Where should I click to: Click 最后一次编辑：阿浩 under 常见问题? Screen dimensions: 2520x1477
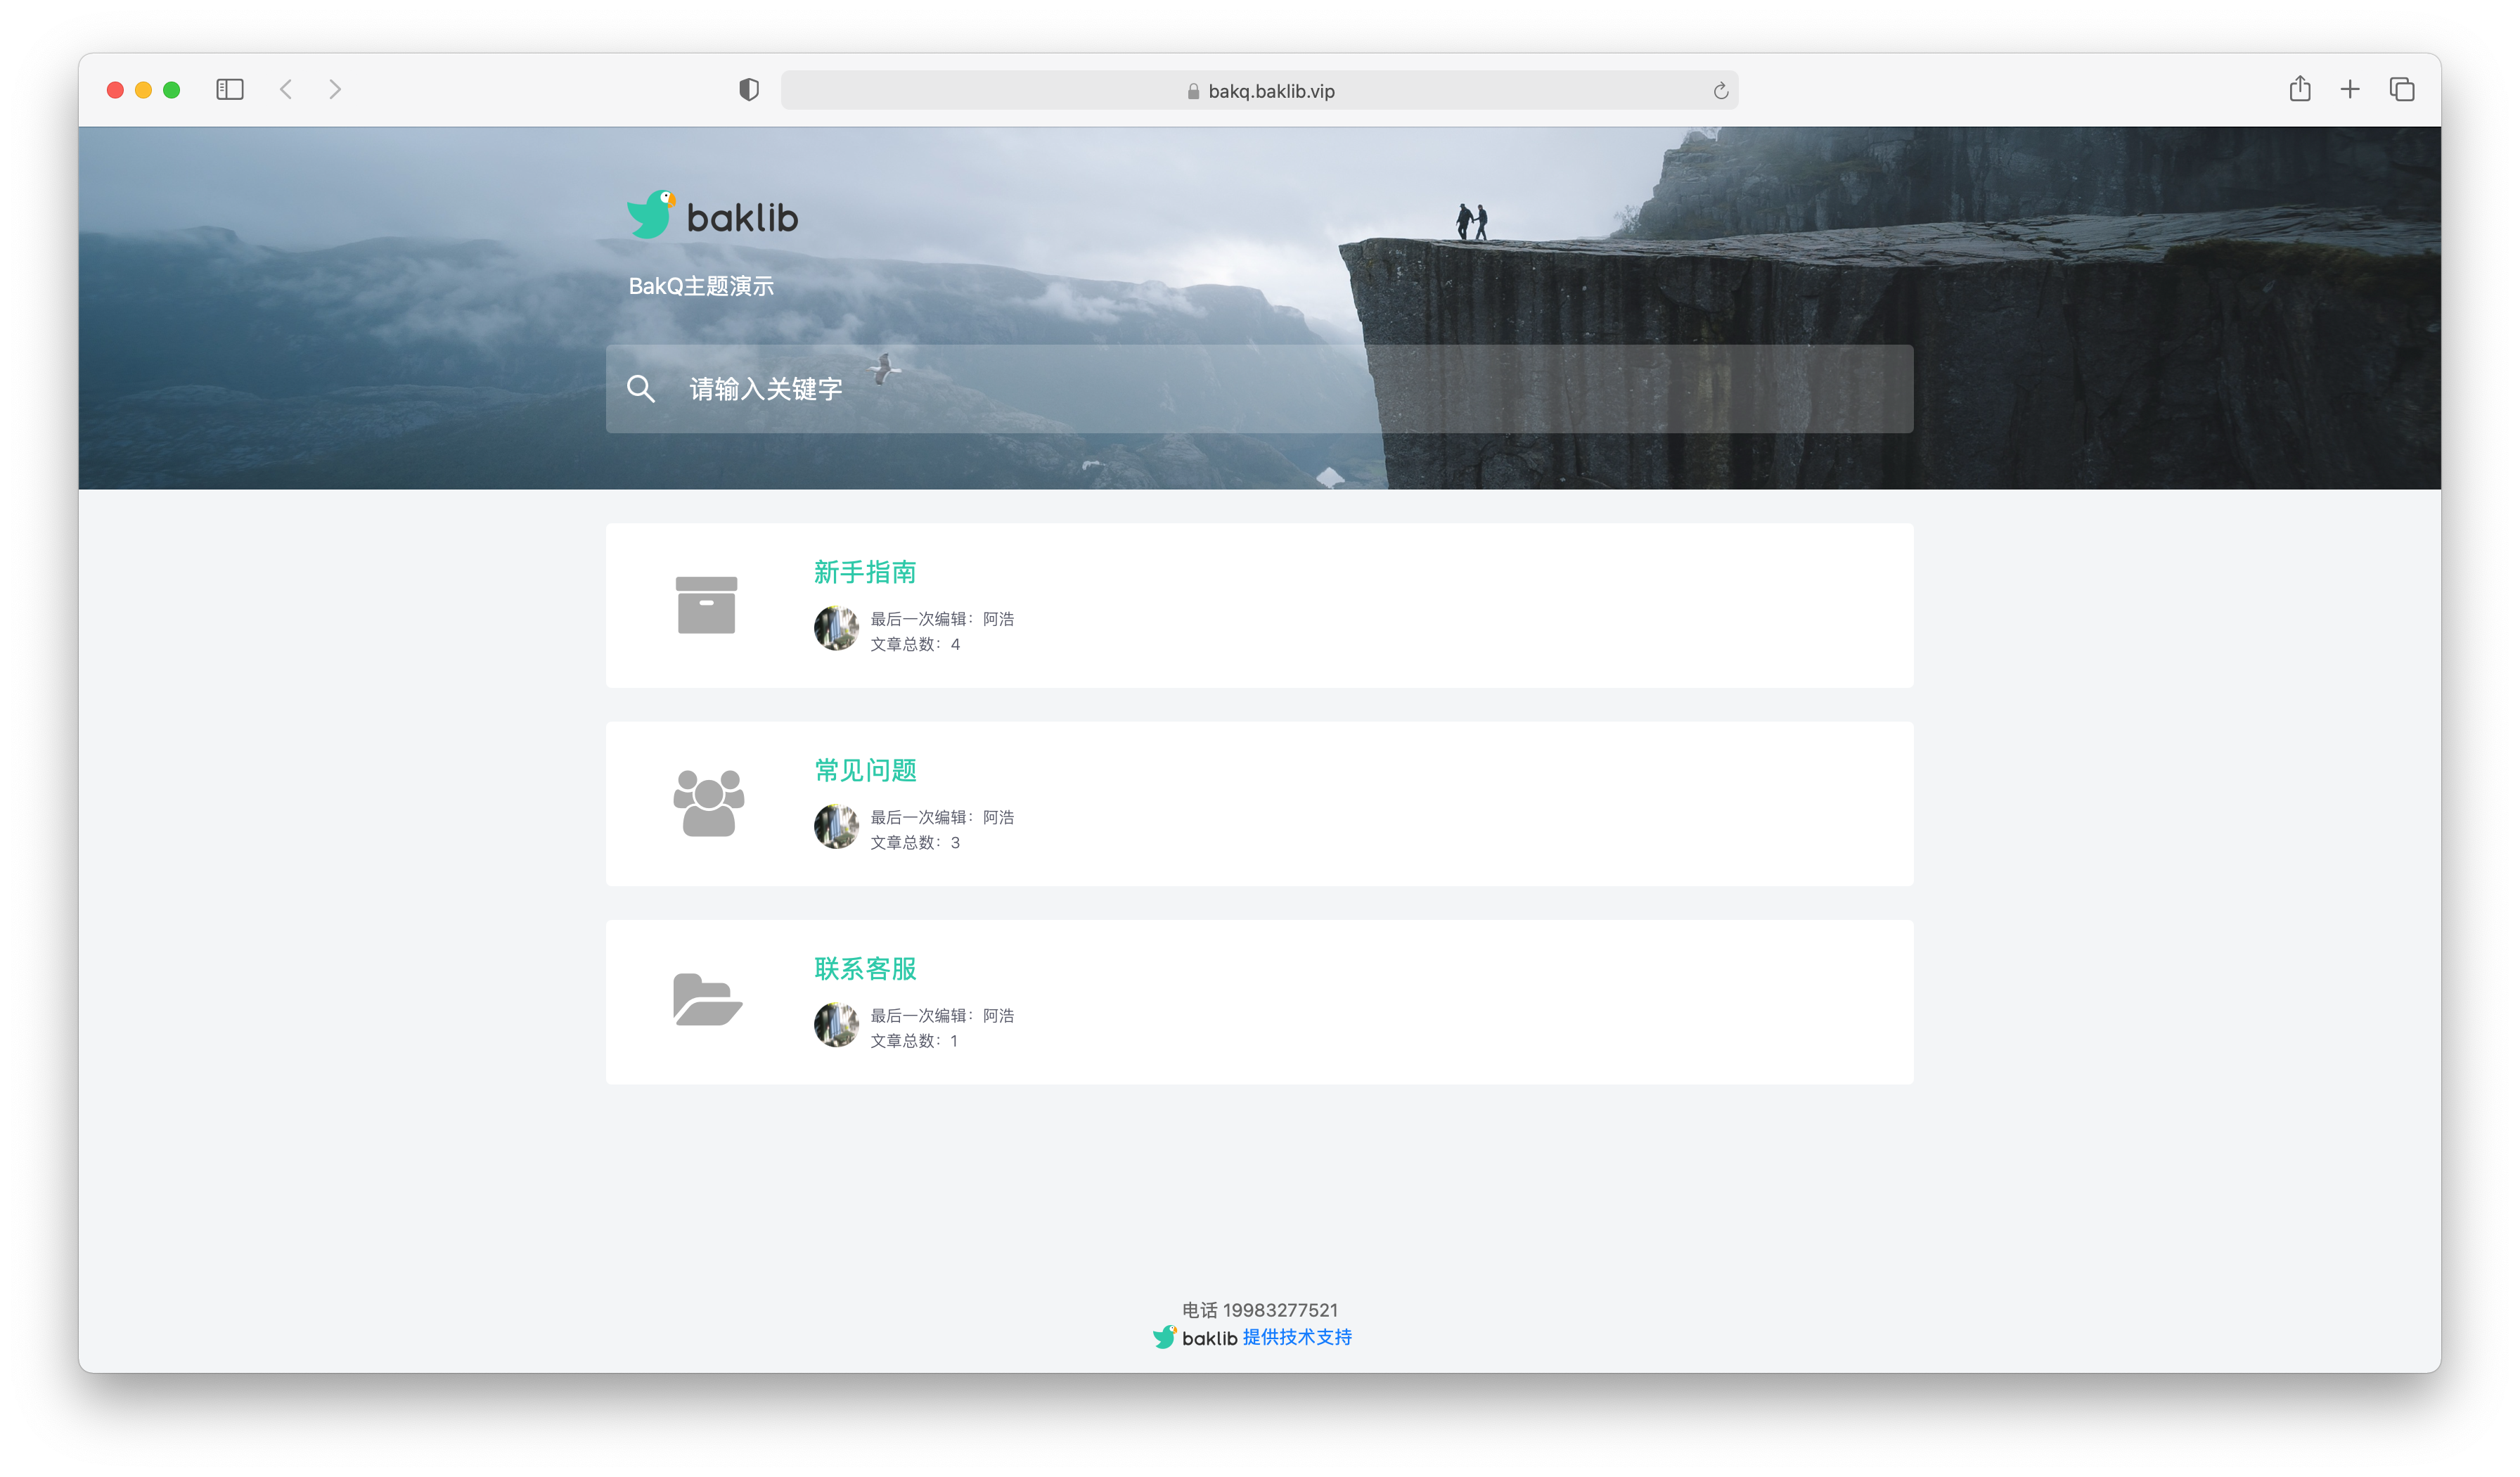tap(942, 817)
